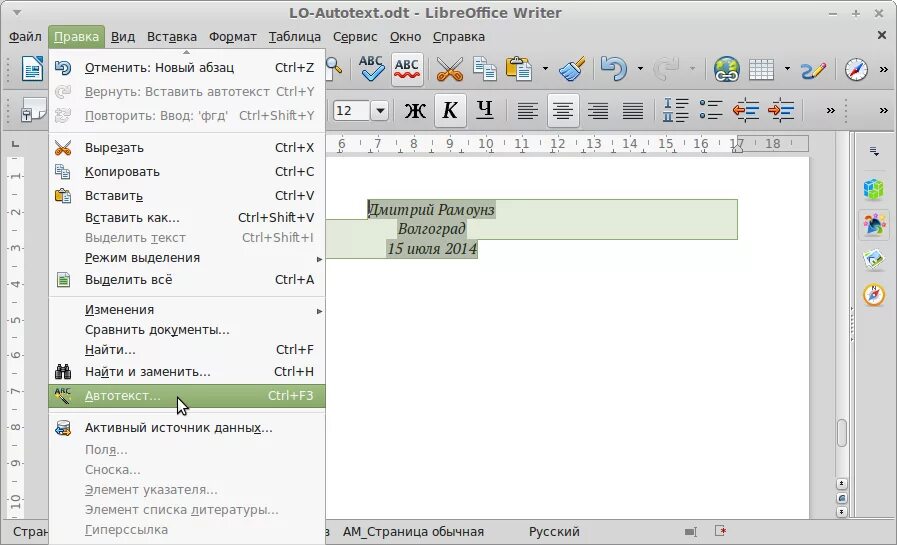Screen dimensions: 897x545
Task: Click the Cut scissors icon in the toolbar
Action: point(450,69)
